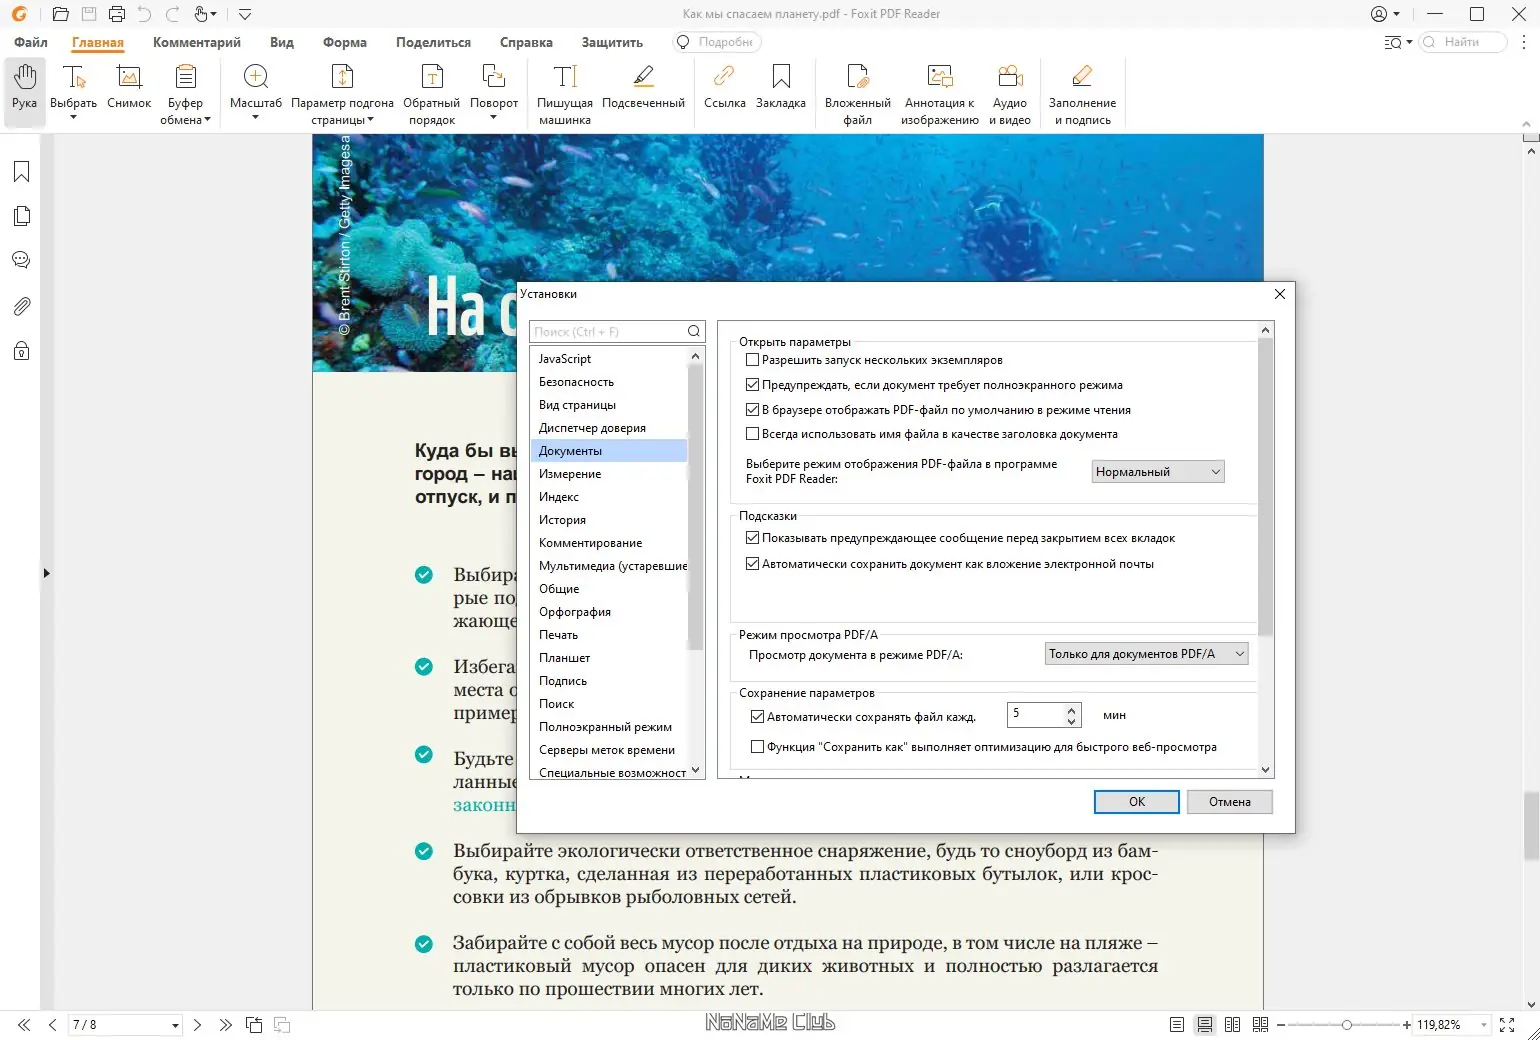Open the 'Только для документов PDF/A' dropdown
Screen dimensions: 1540x1040
point(1146,653)
